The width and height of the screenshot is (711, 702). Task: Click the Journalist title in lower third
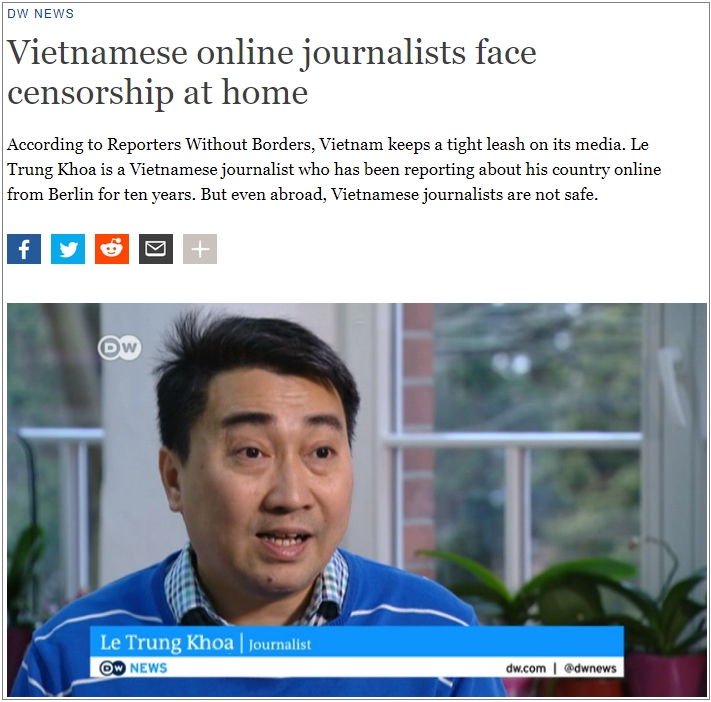pos(280,644)
